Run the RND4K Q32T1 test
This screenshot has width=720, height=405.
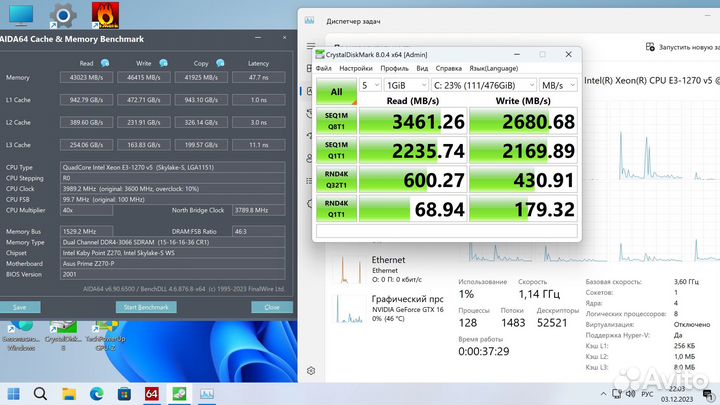337,180
